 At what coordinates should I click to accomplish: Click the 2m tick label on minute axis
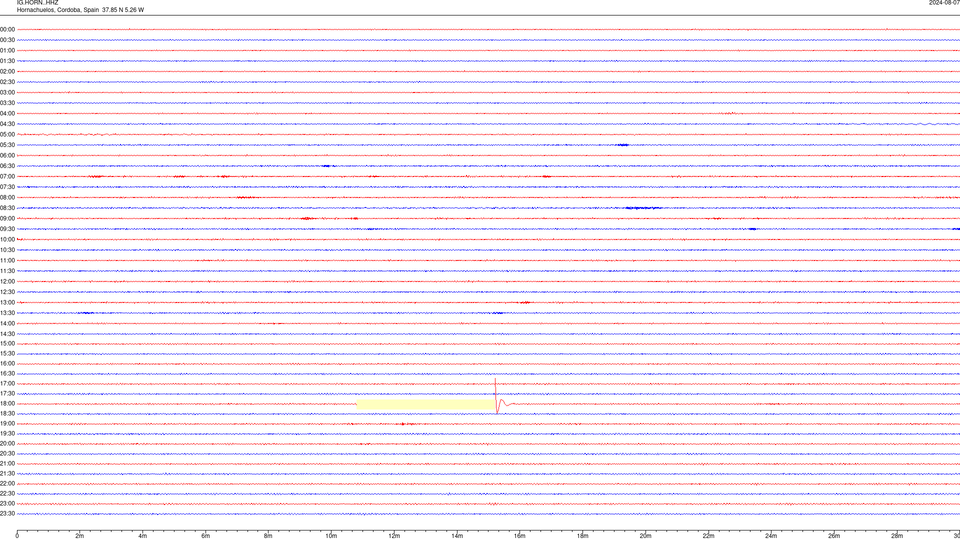(x=80, y=536)
